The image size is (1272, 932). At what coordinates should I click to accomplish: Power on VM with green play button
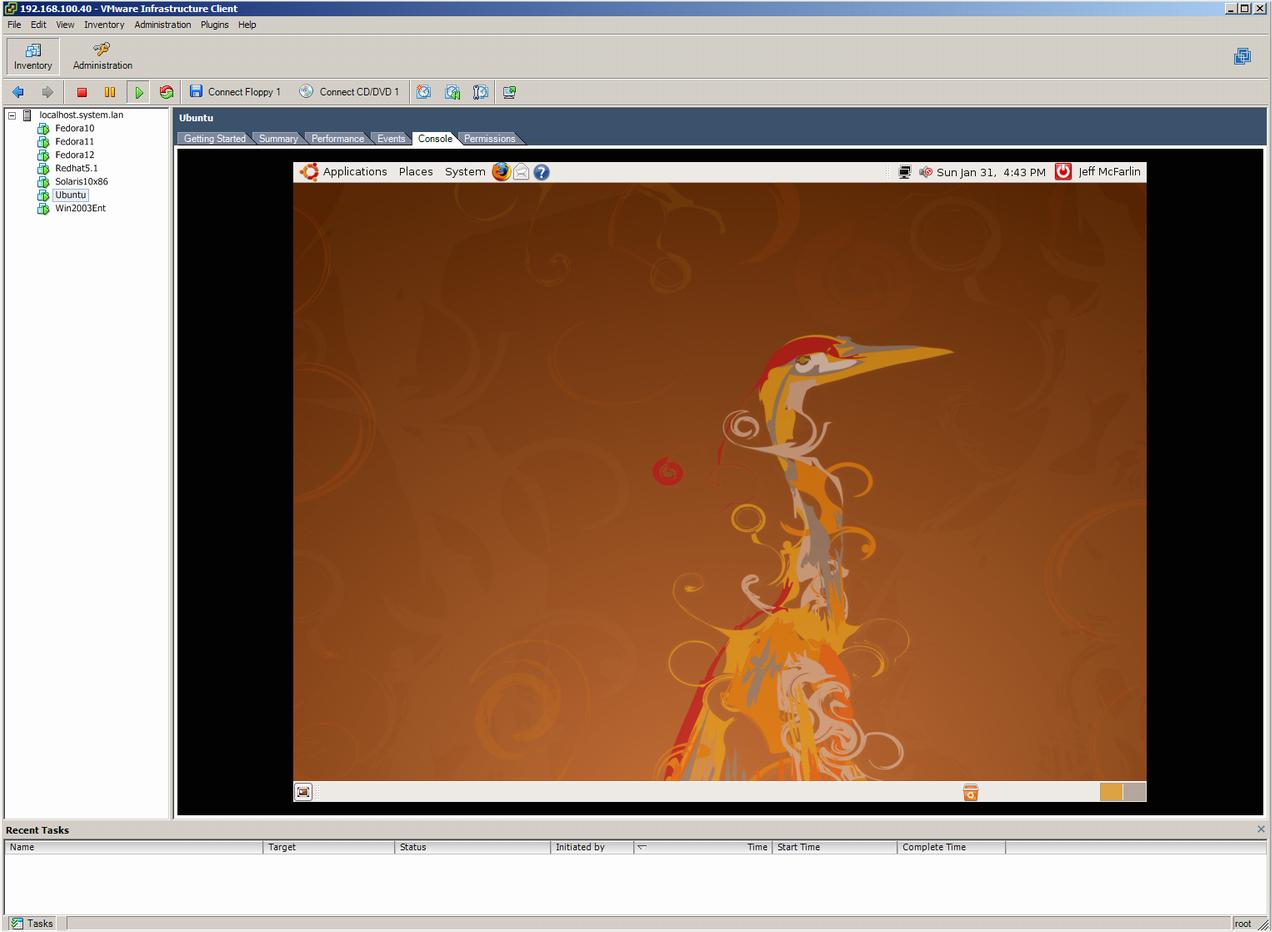click(x=139, y=92)
